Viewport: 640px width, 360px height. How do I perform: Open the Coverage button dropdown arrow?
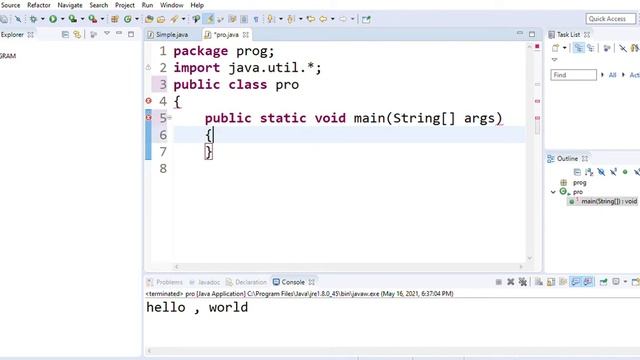[x=82, y=19]
